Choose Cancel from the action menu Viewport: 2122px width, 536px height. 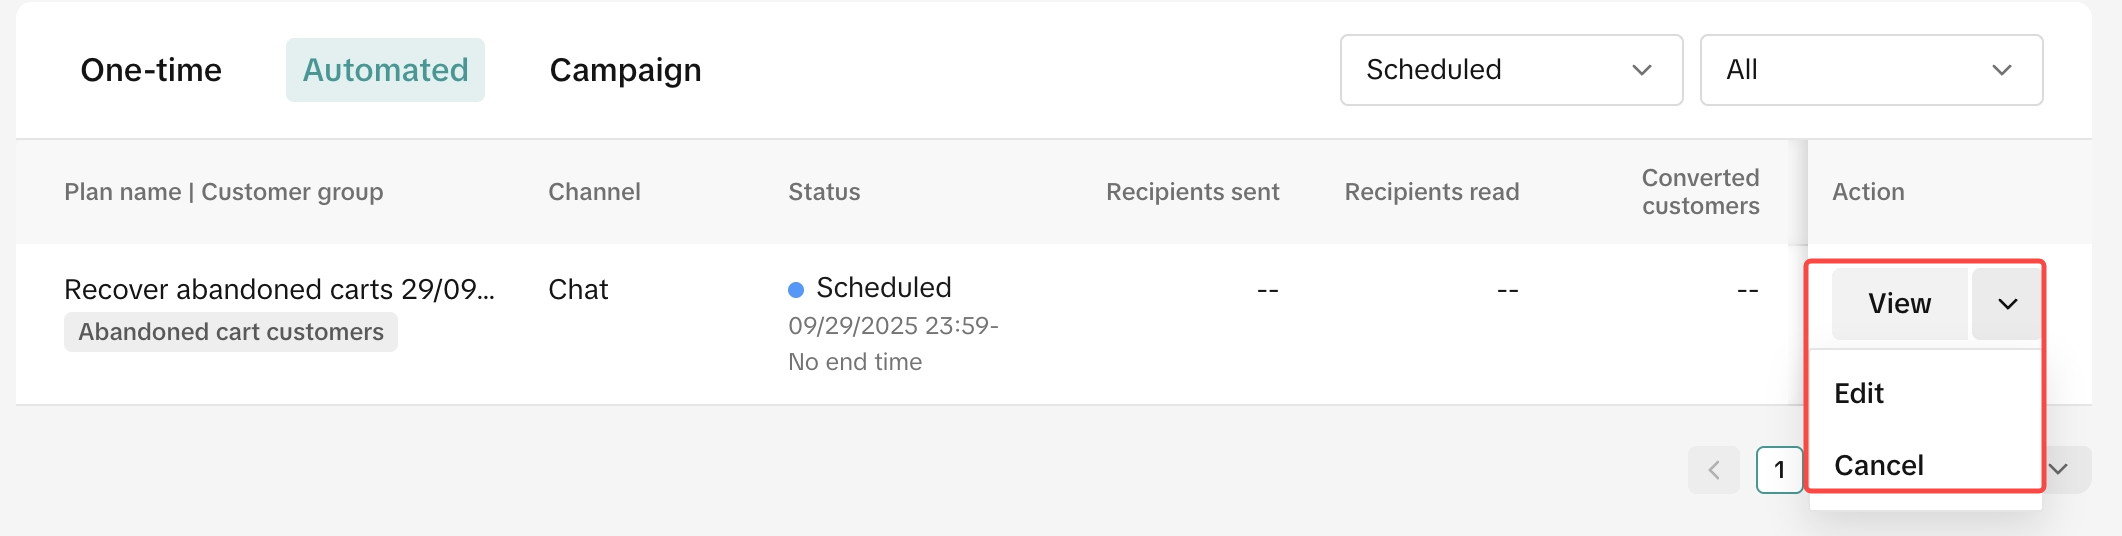(x=1879, y=465)
